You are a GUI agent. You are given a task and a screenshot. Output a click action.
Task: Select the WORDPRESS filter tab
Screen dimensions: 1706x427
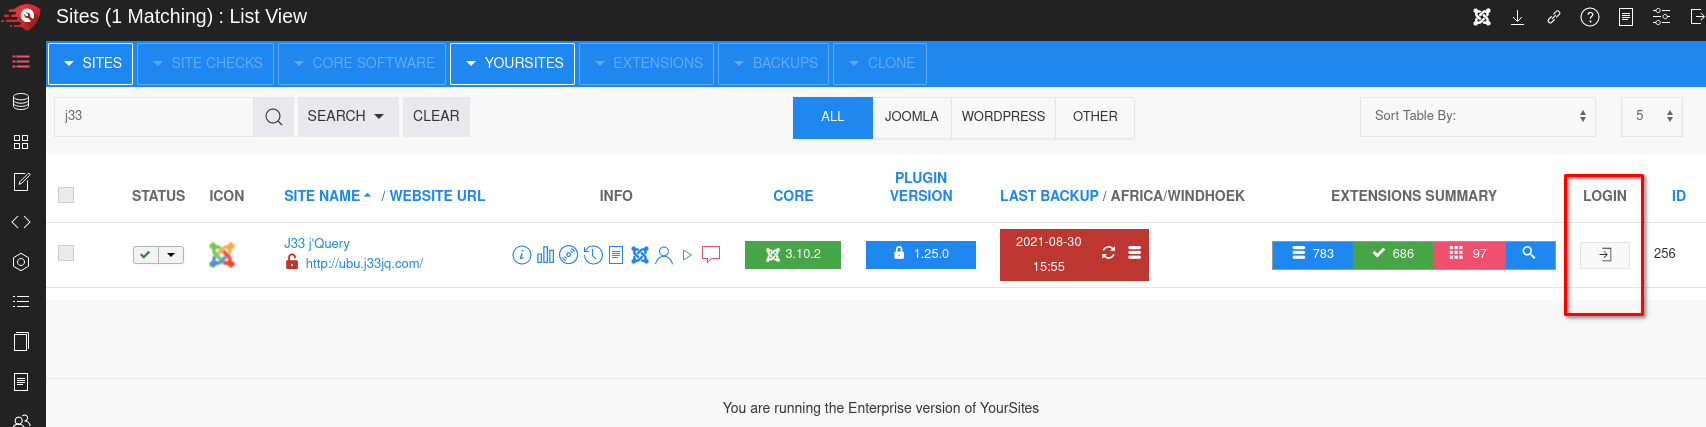point(1003,118)
